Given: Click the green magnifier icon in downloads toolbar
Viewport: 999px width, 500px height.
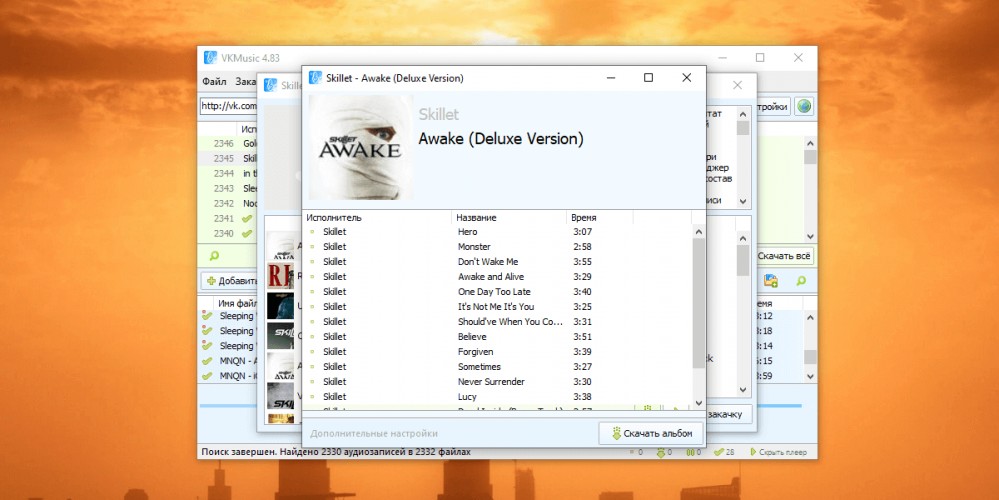Looking at the screenshot, I should (x=801, y=280).
